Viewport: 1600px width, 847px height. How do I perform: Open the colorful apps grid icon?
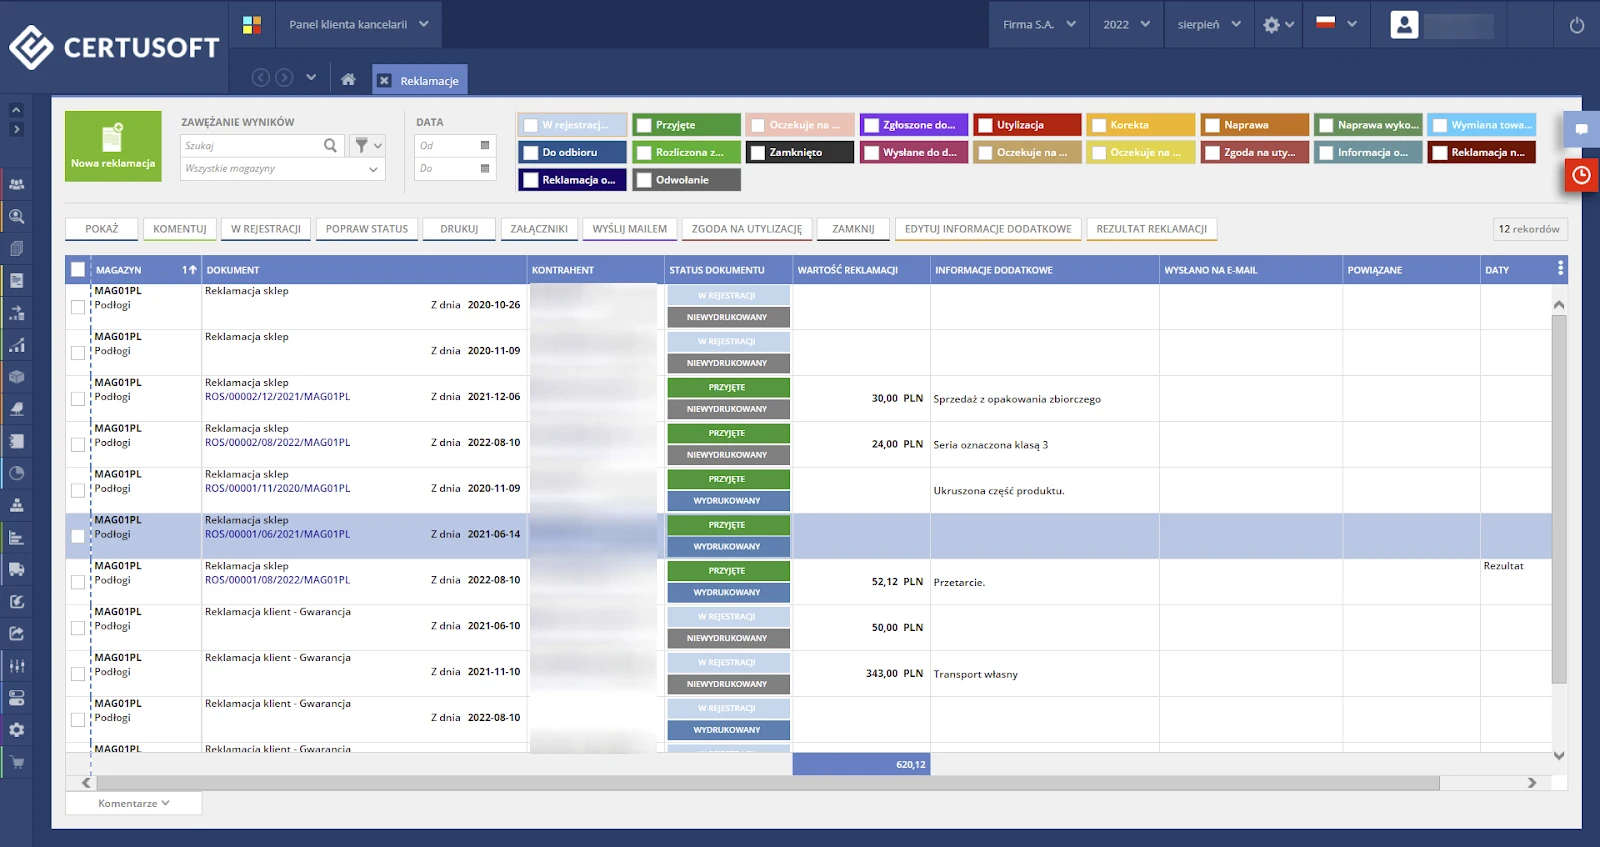[252, 25]
